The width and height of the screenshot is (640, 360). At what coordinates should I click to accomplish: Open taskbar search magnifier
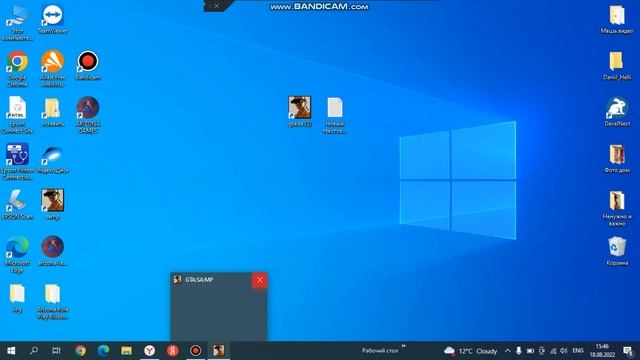(34, 351)
